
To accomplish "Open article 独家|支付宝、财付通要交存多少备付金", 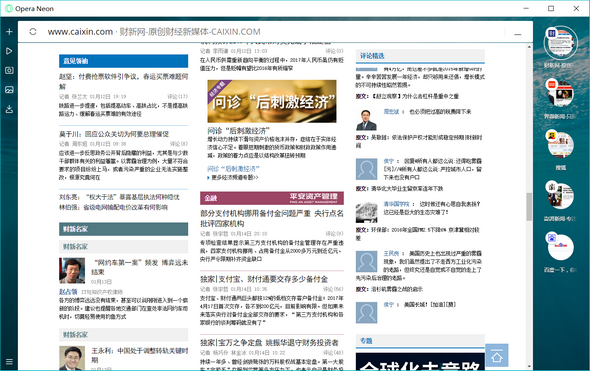I will coord(264,279).
